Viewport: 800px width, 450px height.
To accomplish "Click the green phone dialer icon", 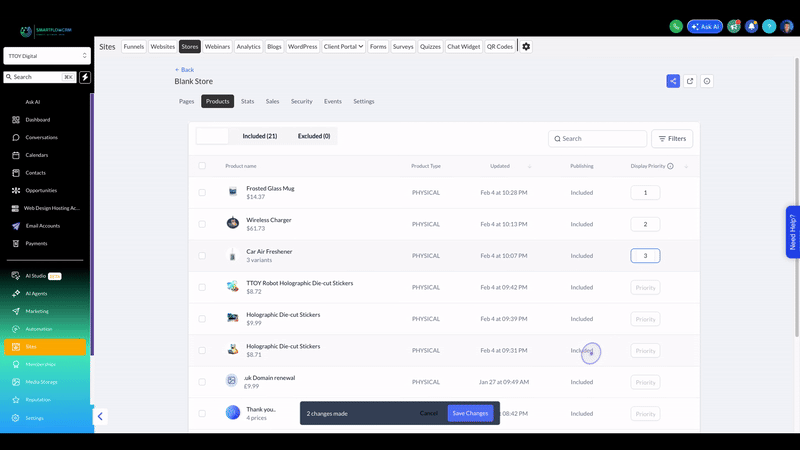I will tap(676, 27).
